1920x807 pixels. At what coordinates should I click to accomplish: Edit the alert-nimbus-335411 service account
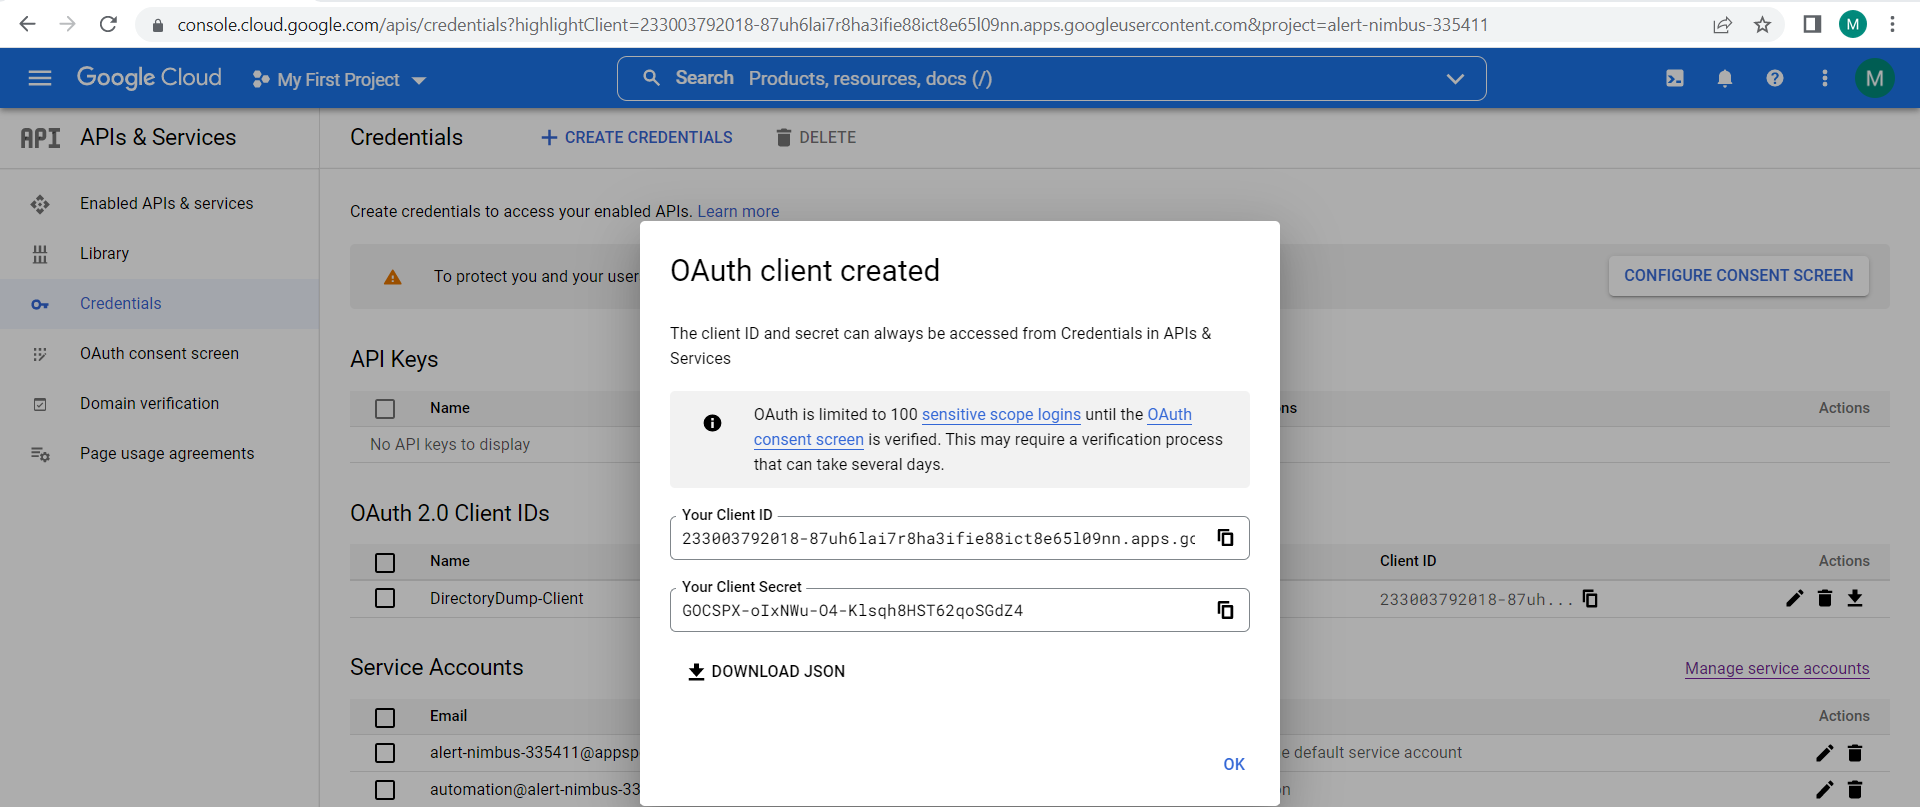[x=1825, y=753]
